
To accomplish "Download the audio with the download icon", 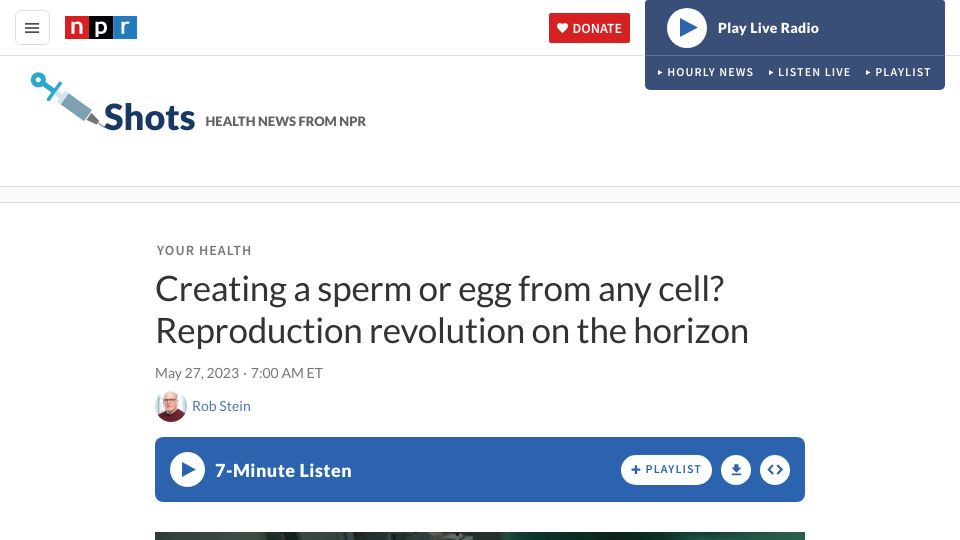I will (x=736, y=470).
